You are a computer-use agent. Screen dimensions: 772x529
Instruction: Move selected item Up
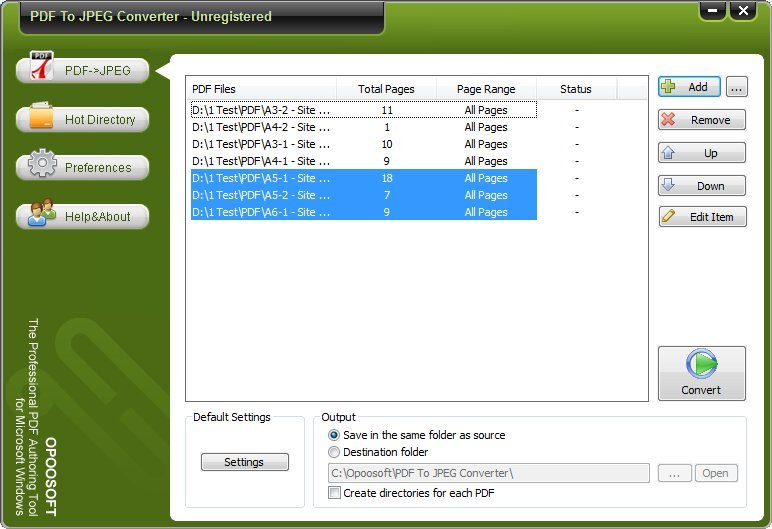pyautogui.click(x=702, y=153)
